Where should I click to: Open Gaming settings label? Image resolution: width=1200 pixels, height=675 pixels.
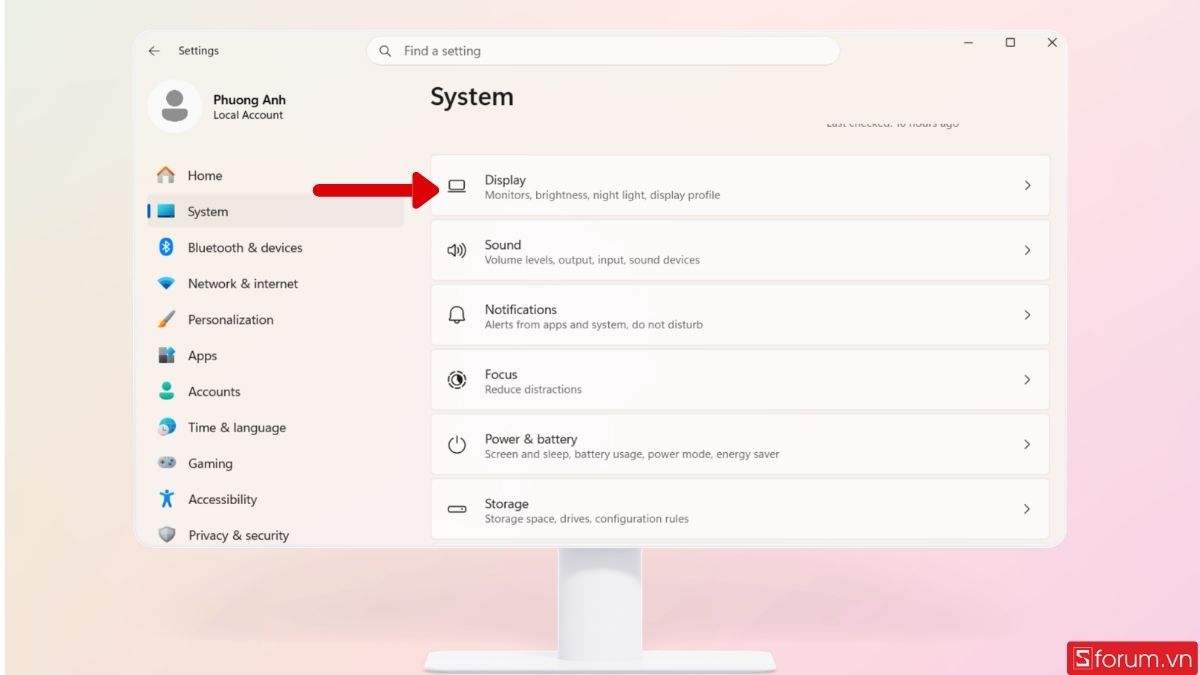pos(210,463)
